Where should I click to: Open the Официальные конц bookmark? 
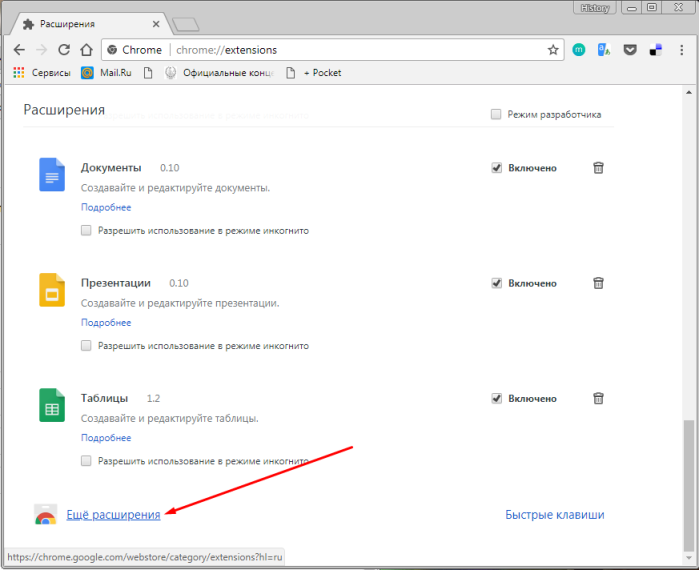click(219, 73)
